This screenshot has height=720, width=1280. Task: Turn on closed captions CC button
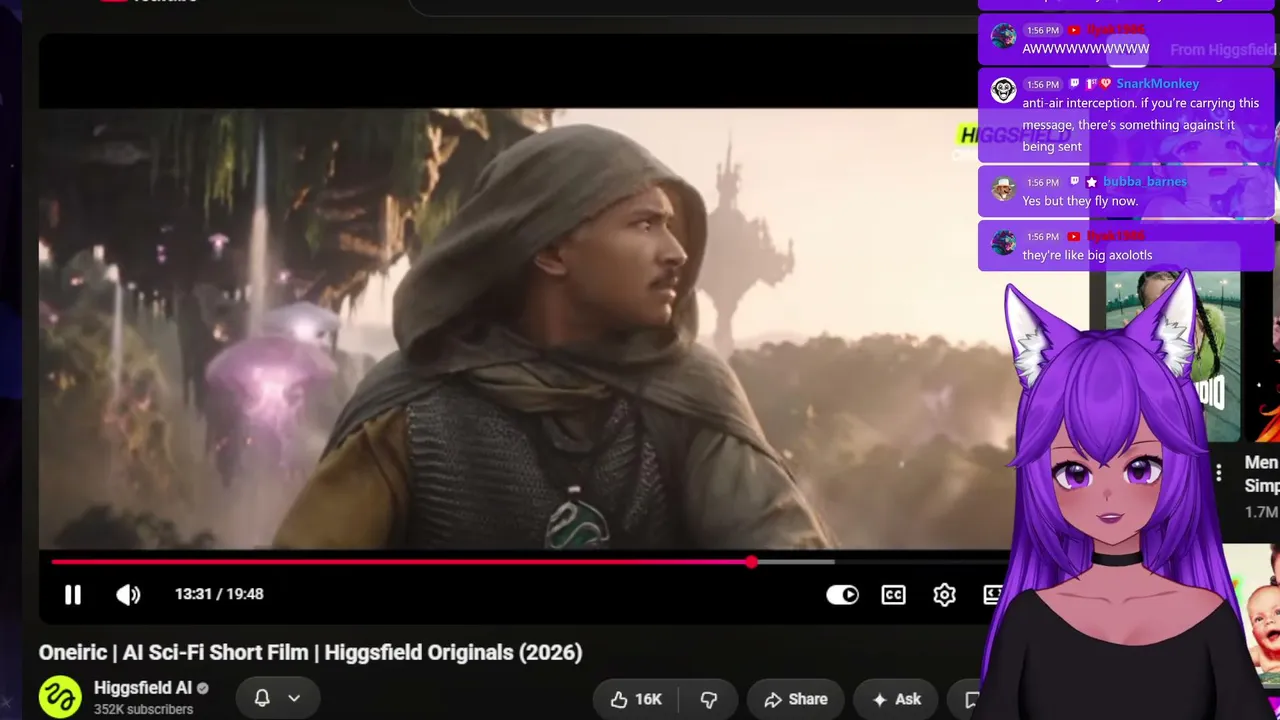click(x=893, y=595)
